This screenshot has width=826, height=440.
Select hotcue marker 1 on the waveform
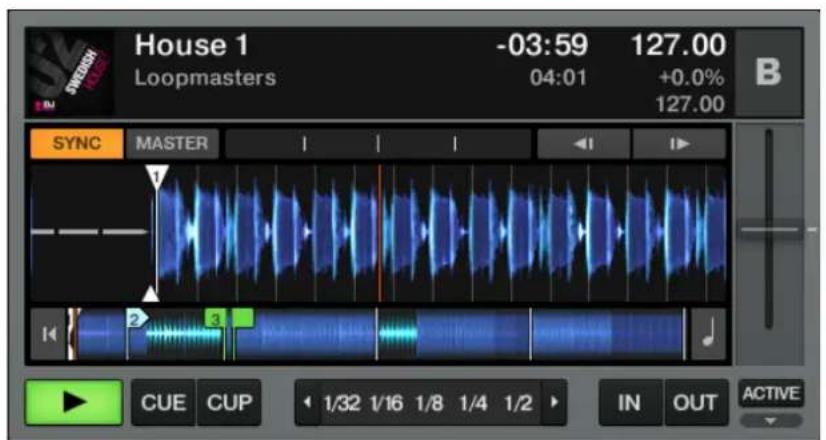point(157,177)
